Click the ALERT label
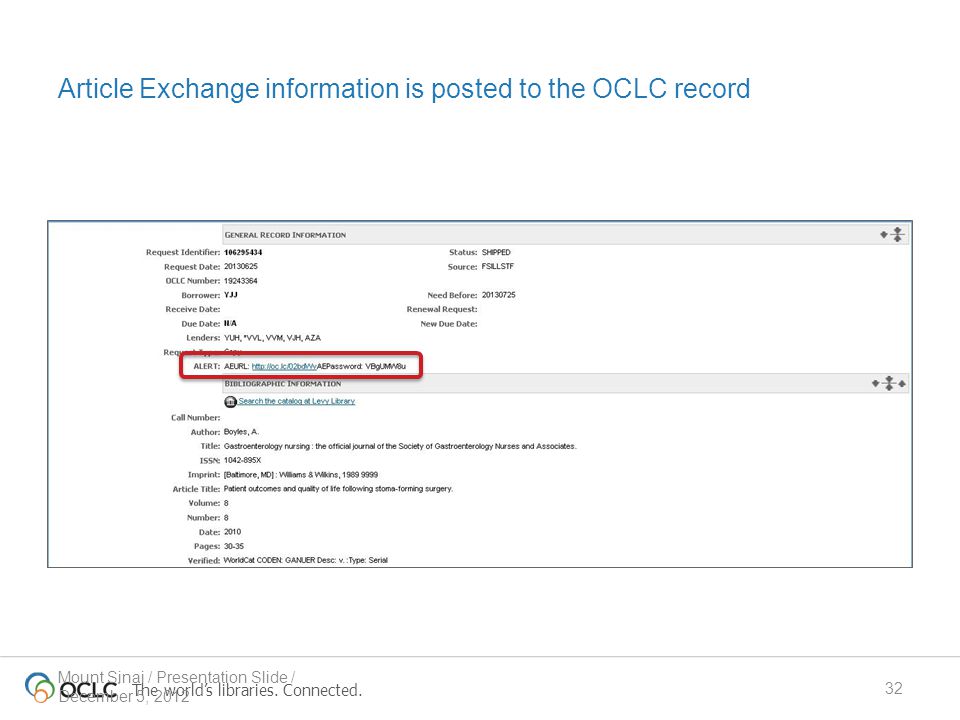960x720 pixels. tap(206, 366)
